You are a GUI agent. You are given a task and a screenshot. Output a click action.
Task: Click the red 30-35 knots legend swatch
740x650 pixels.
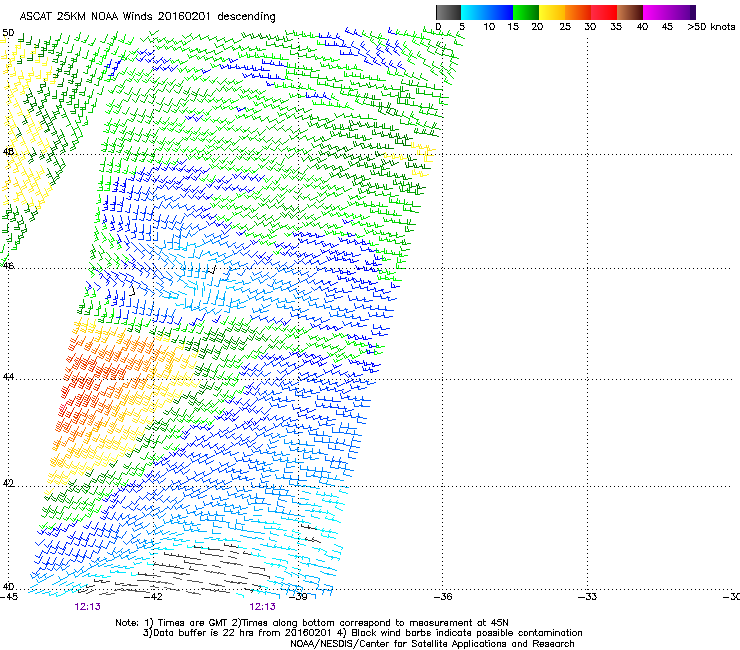coord(604,12)
